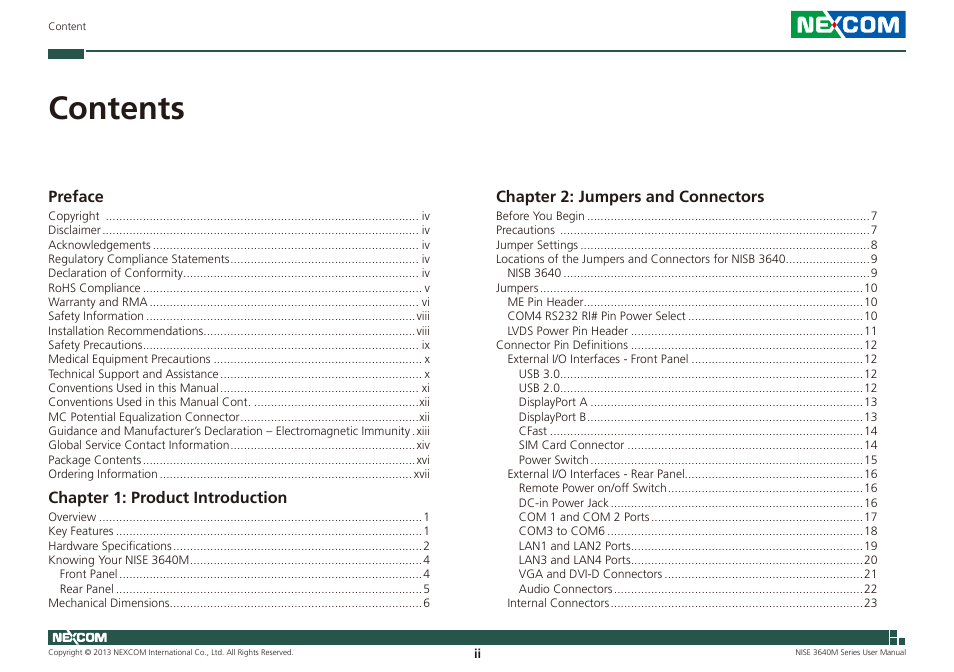
Task: Go to Remote Power on/off Switch
Action: (x=698, y=488)
